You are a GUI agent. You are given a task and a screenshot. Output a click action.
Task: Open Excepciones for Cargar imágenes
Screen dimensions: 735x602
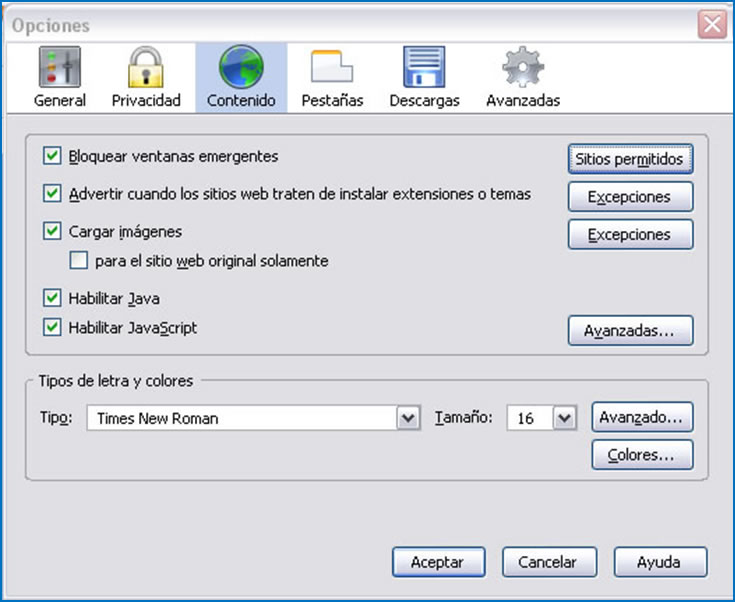point(629,234)
